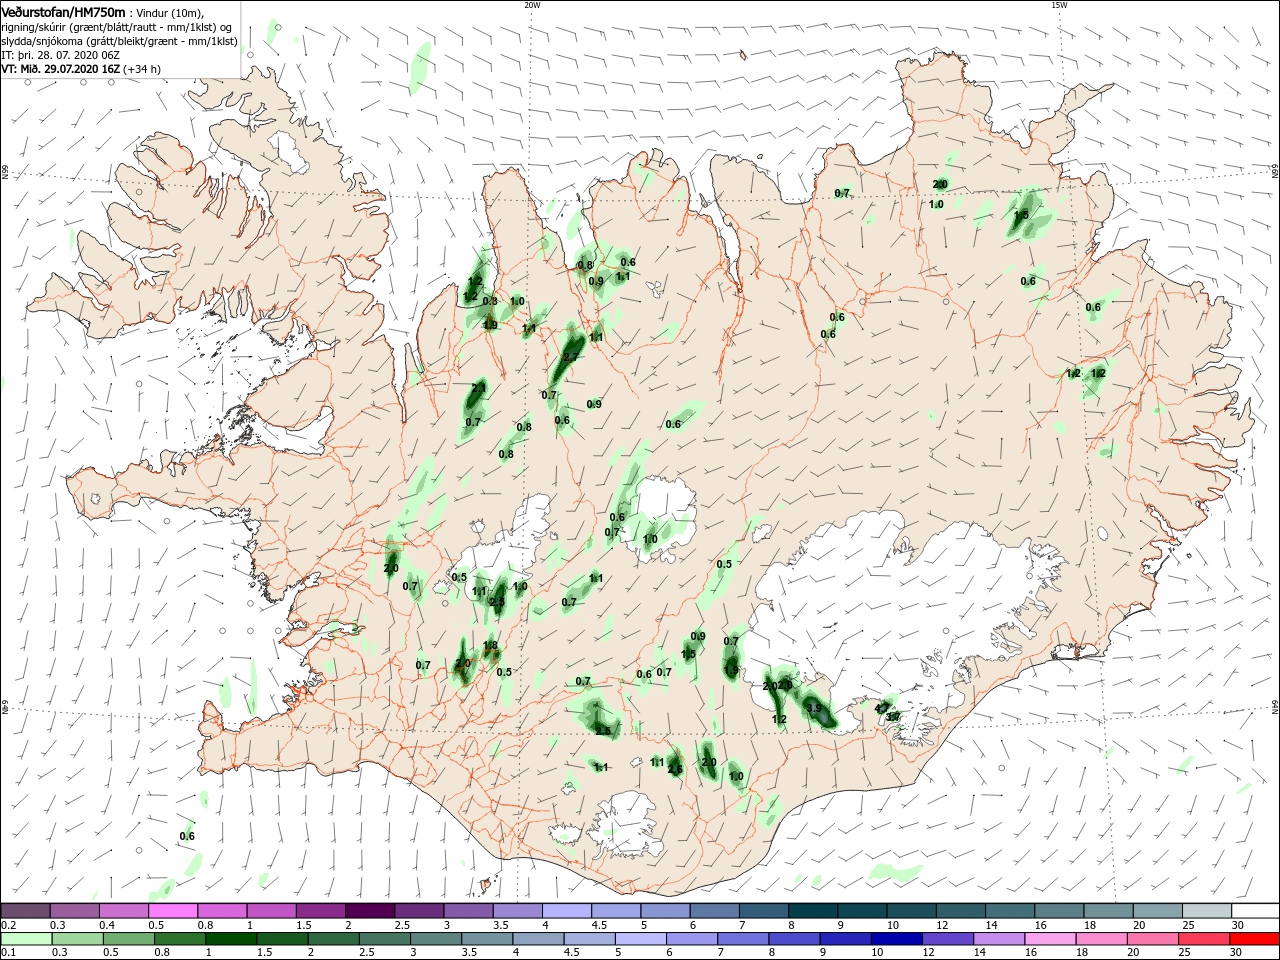
Task: Click the '3.9' precipitation value on the map
Action: pos(814,708)
